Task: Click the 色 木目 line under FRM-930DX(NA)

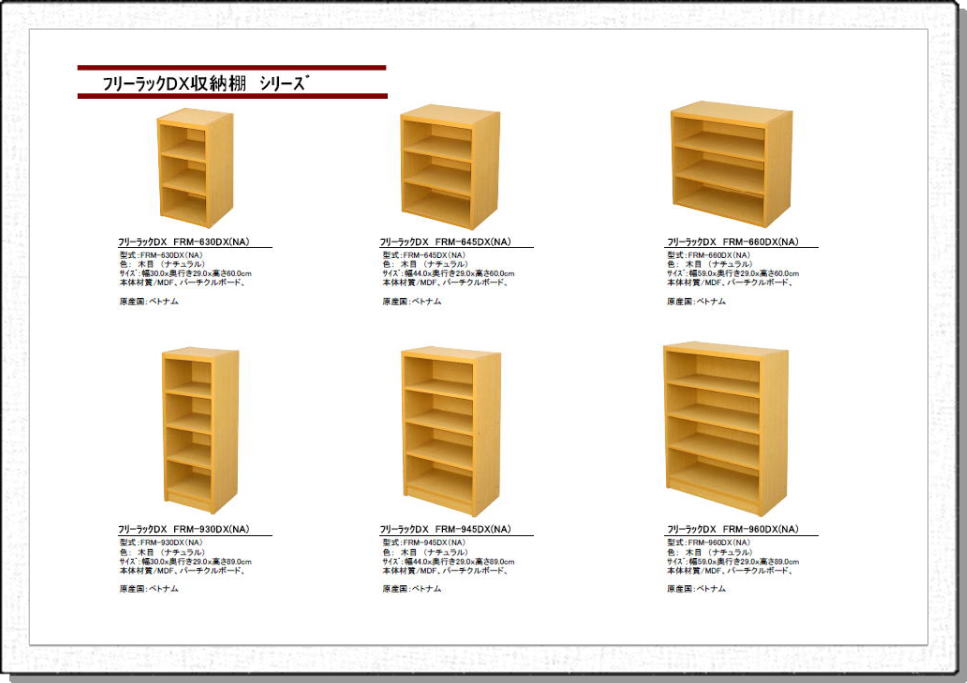Action: pos(161,551)
